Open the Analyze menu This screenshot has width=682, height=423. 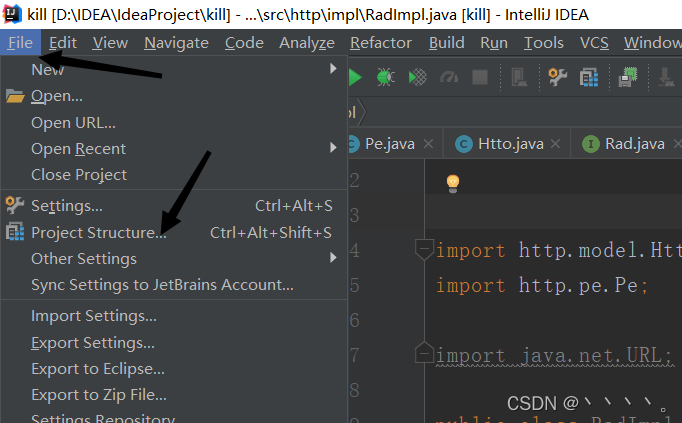click(307, 43)
